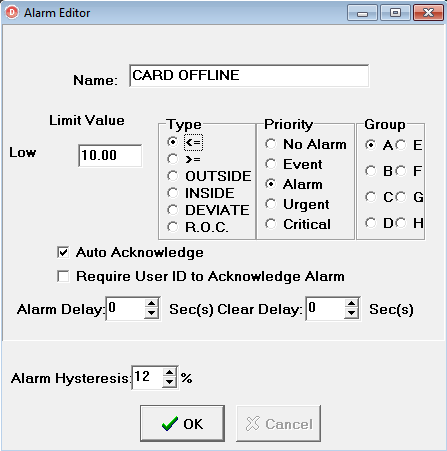Click the Alarm Editor app icon in title bar
Image resolution: width=447 pixels, height=451 pixels.
12,13
